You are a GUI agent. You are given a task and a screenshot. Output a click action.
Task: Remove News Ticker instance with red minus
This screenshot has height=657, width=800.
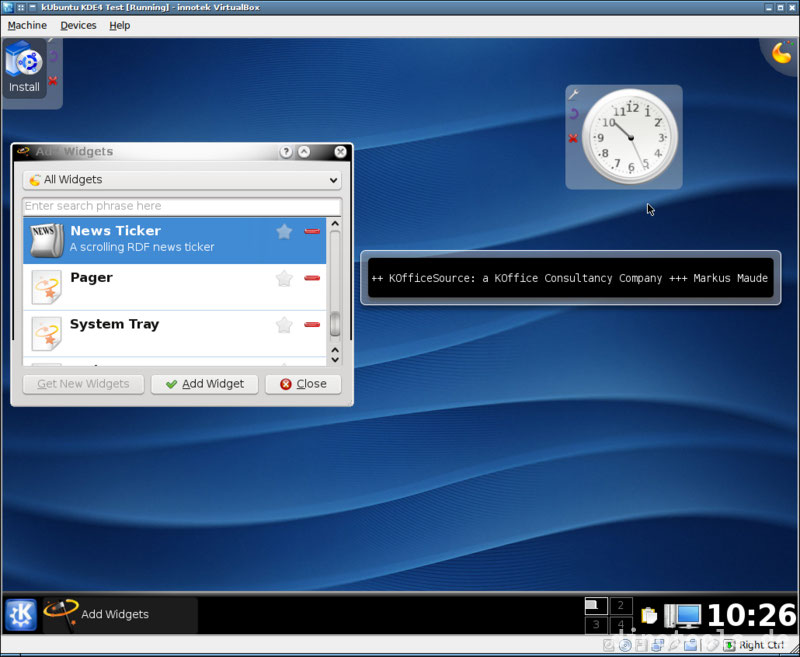click(x=312, y=232)
